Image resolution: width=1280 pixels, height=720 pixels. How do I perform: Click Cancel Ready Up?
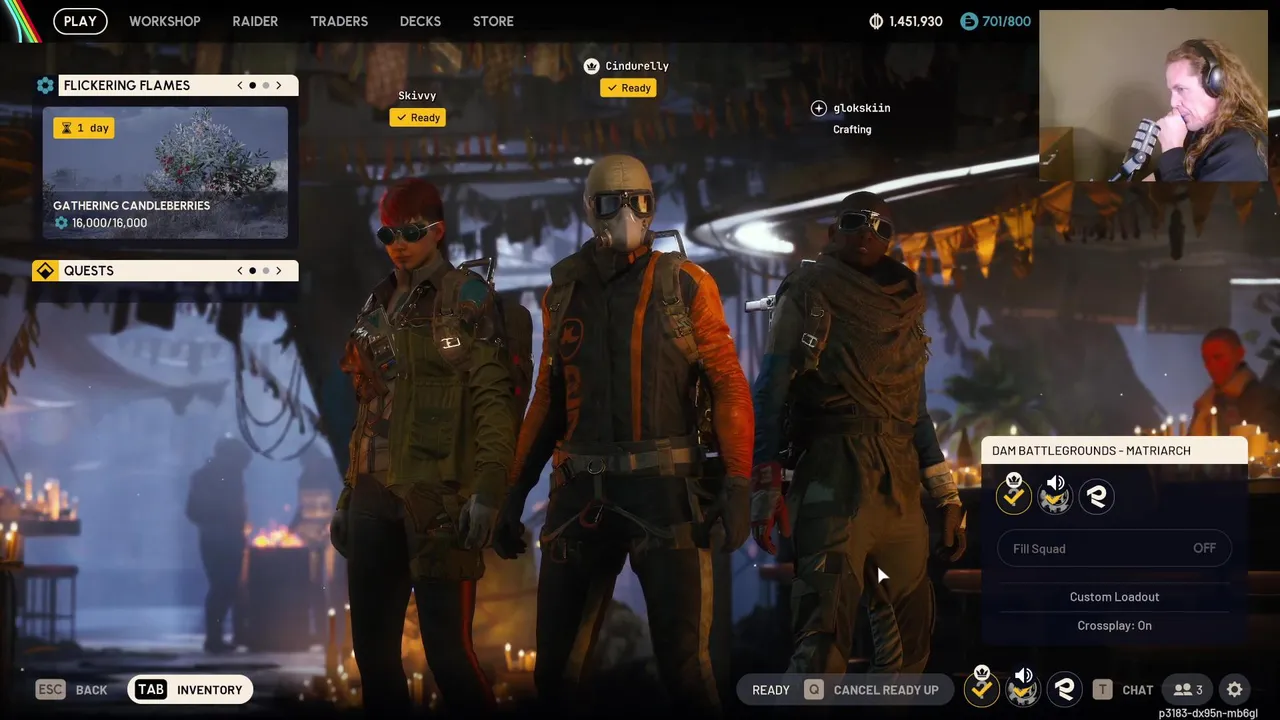pos(886,690)
